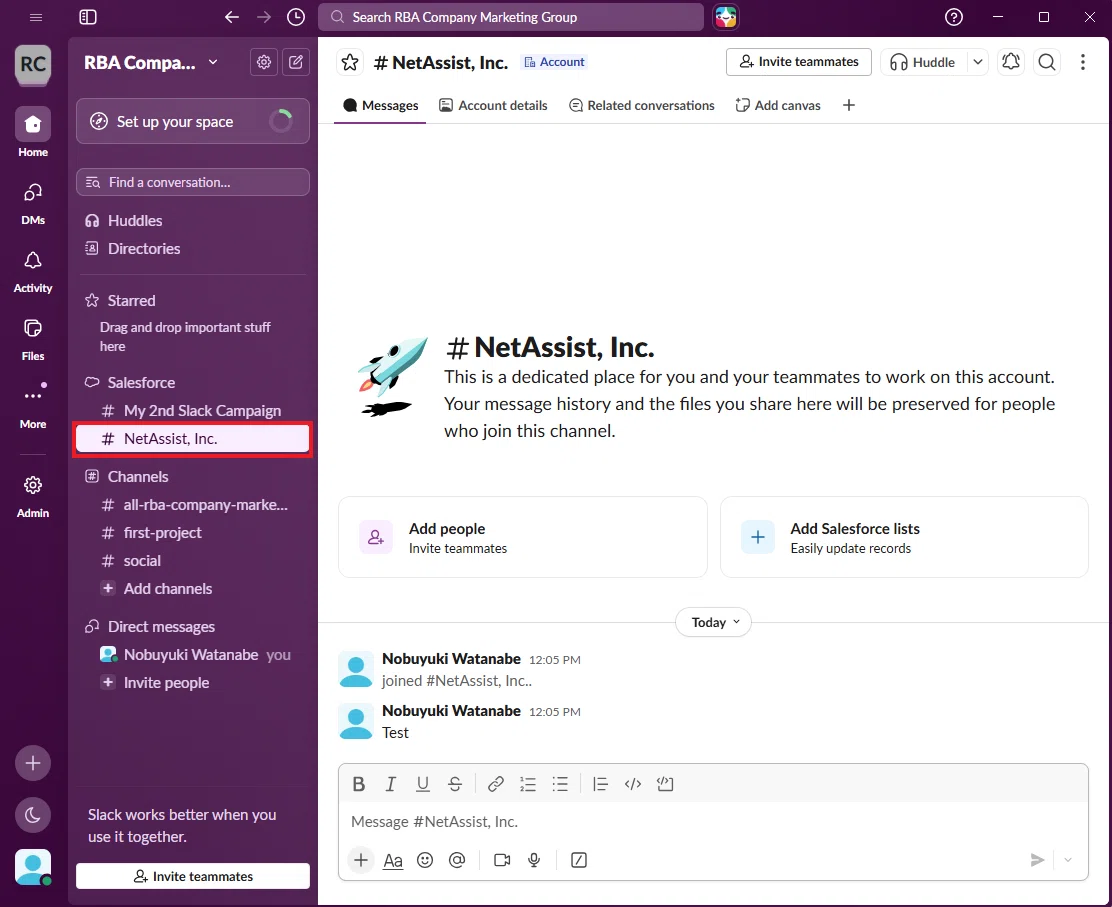Image resolution: width=1112 pixels, height=907 pixels.
Task: Click the Account badge next to channel name
Action: [x=555, y=62]
